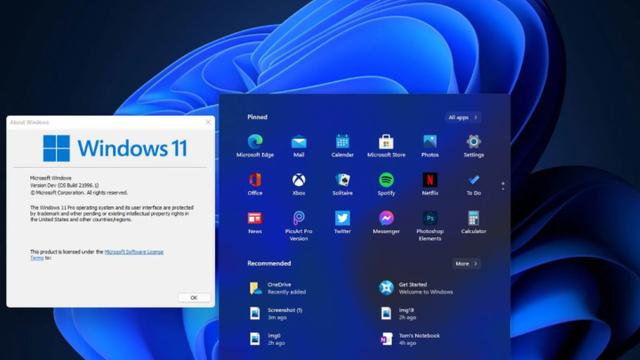The width and height of the screenshot is (640, 360).
Task: Open the Img0 recommended file
Action: [x=267, y=339]
